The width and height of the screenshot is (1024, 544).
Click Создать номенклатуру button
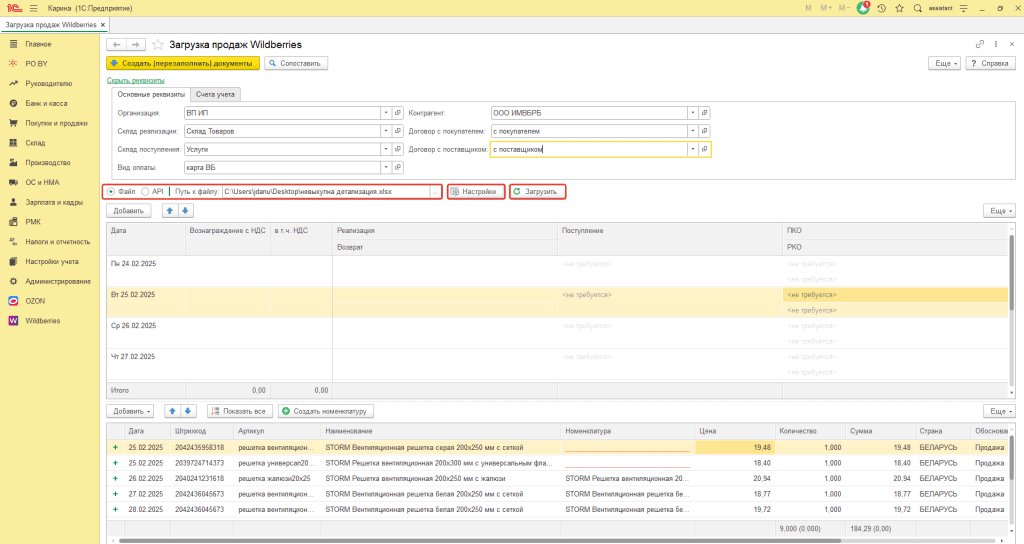(x=326, y=411)
